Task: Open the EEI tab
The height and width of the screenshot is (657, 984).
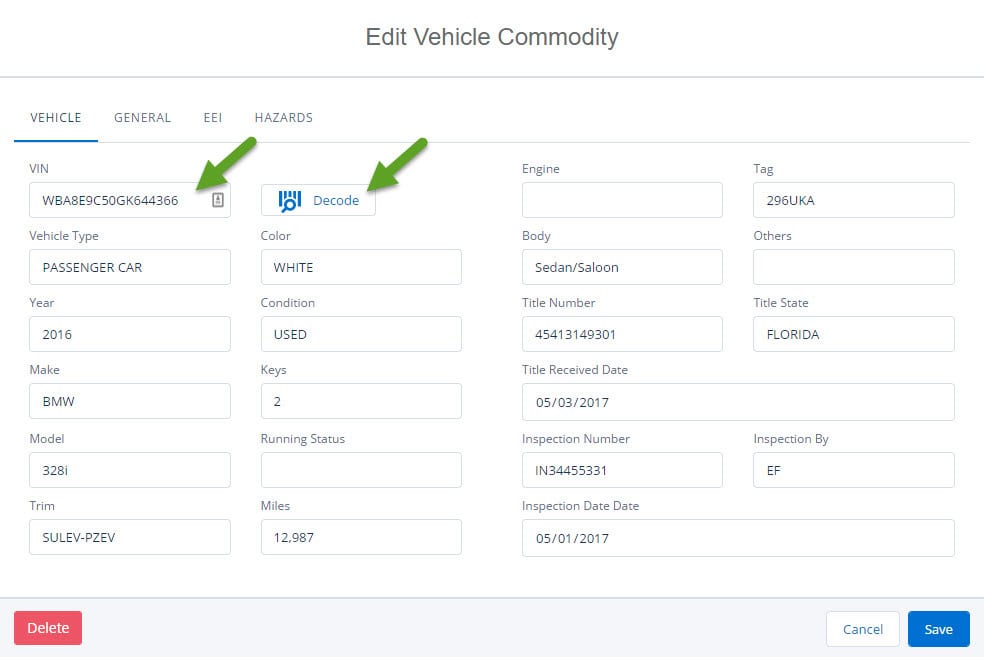Action: click(213, 118)
